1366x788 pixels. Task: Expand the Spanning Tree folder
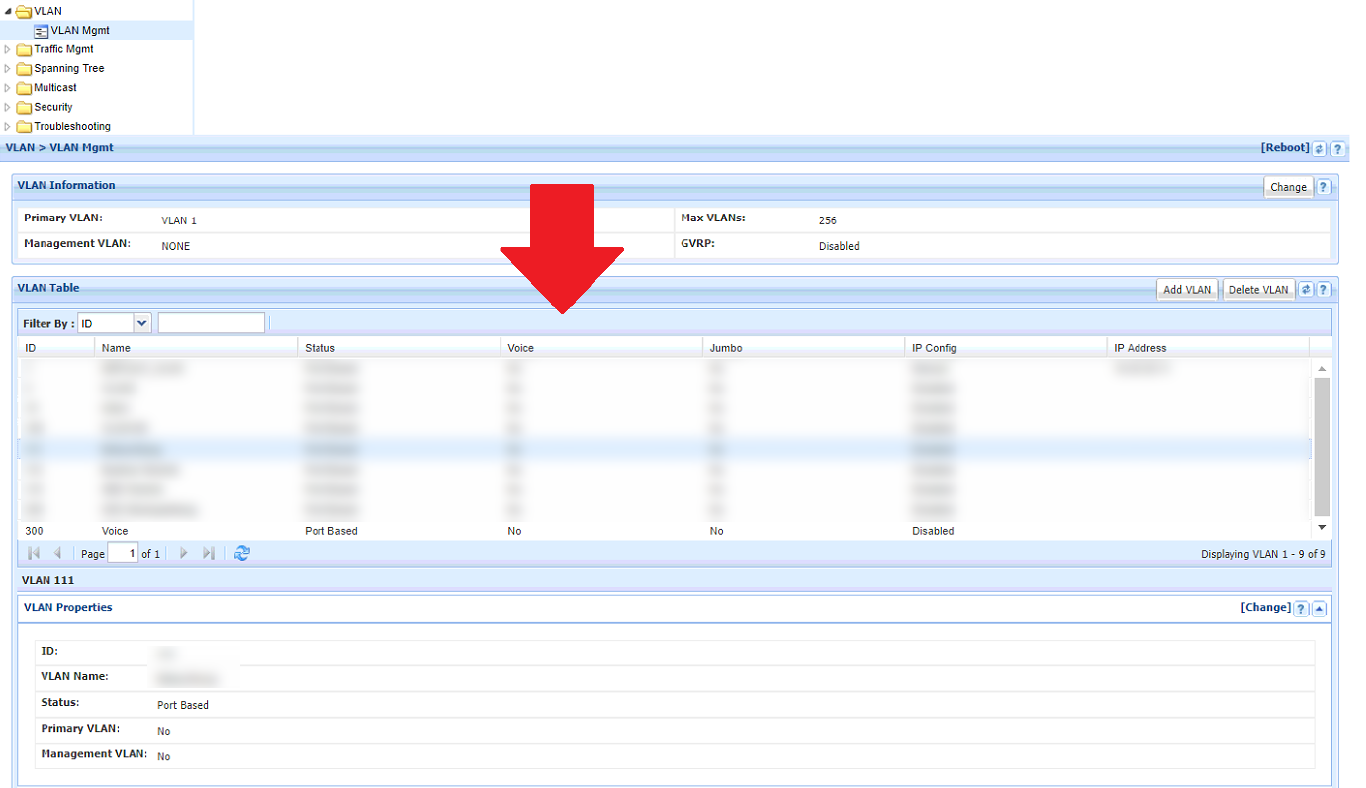(9, 68)
